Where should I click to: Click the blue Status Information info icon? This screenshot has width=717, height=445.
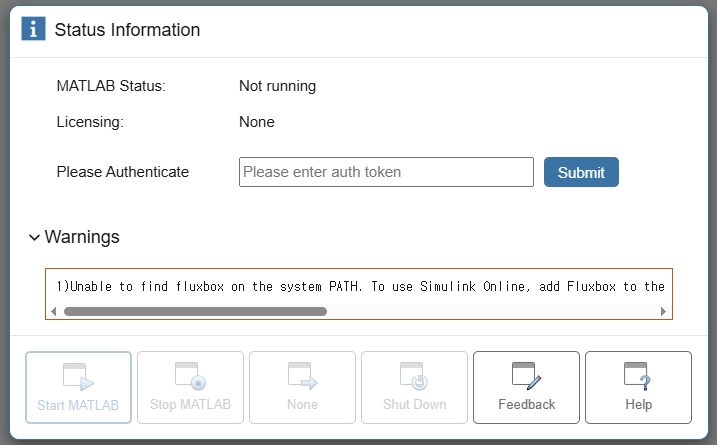[33, 29]
